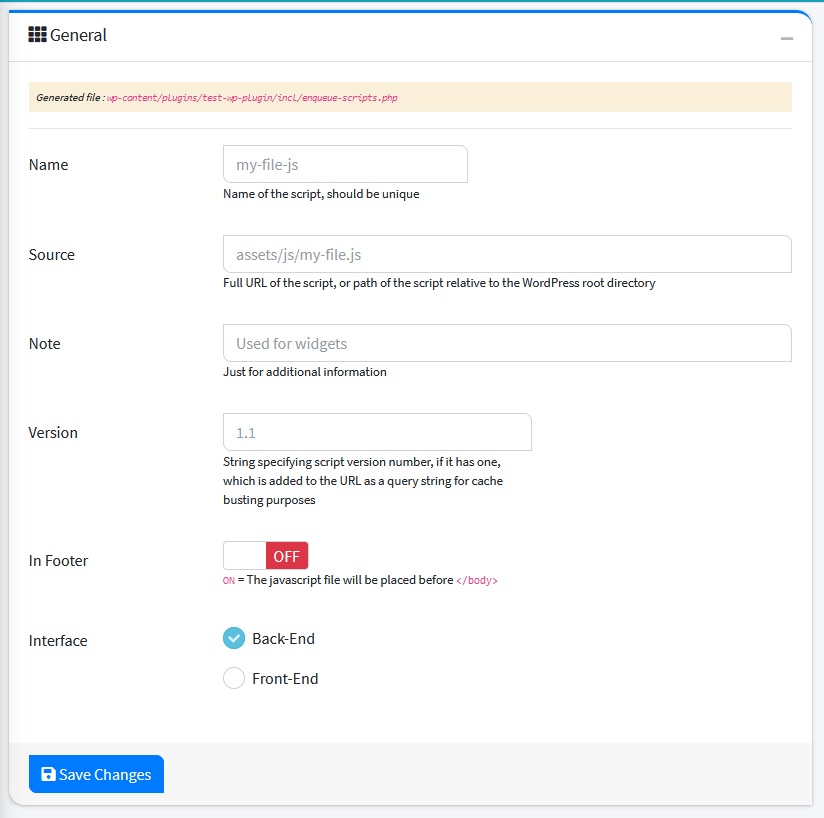Click the </body> code tag text
Viewport: 824px width, 818px height.
pos(476,580)
